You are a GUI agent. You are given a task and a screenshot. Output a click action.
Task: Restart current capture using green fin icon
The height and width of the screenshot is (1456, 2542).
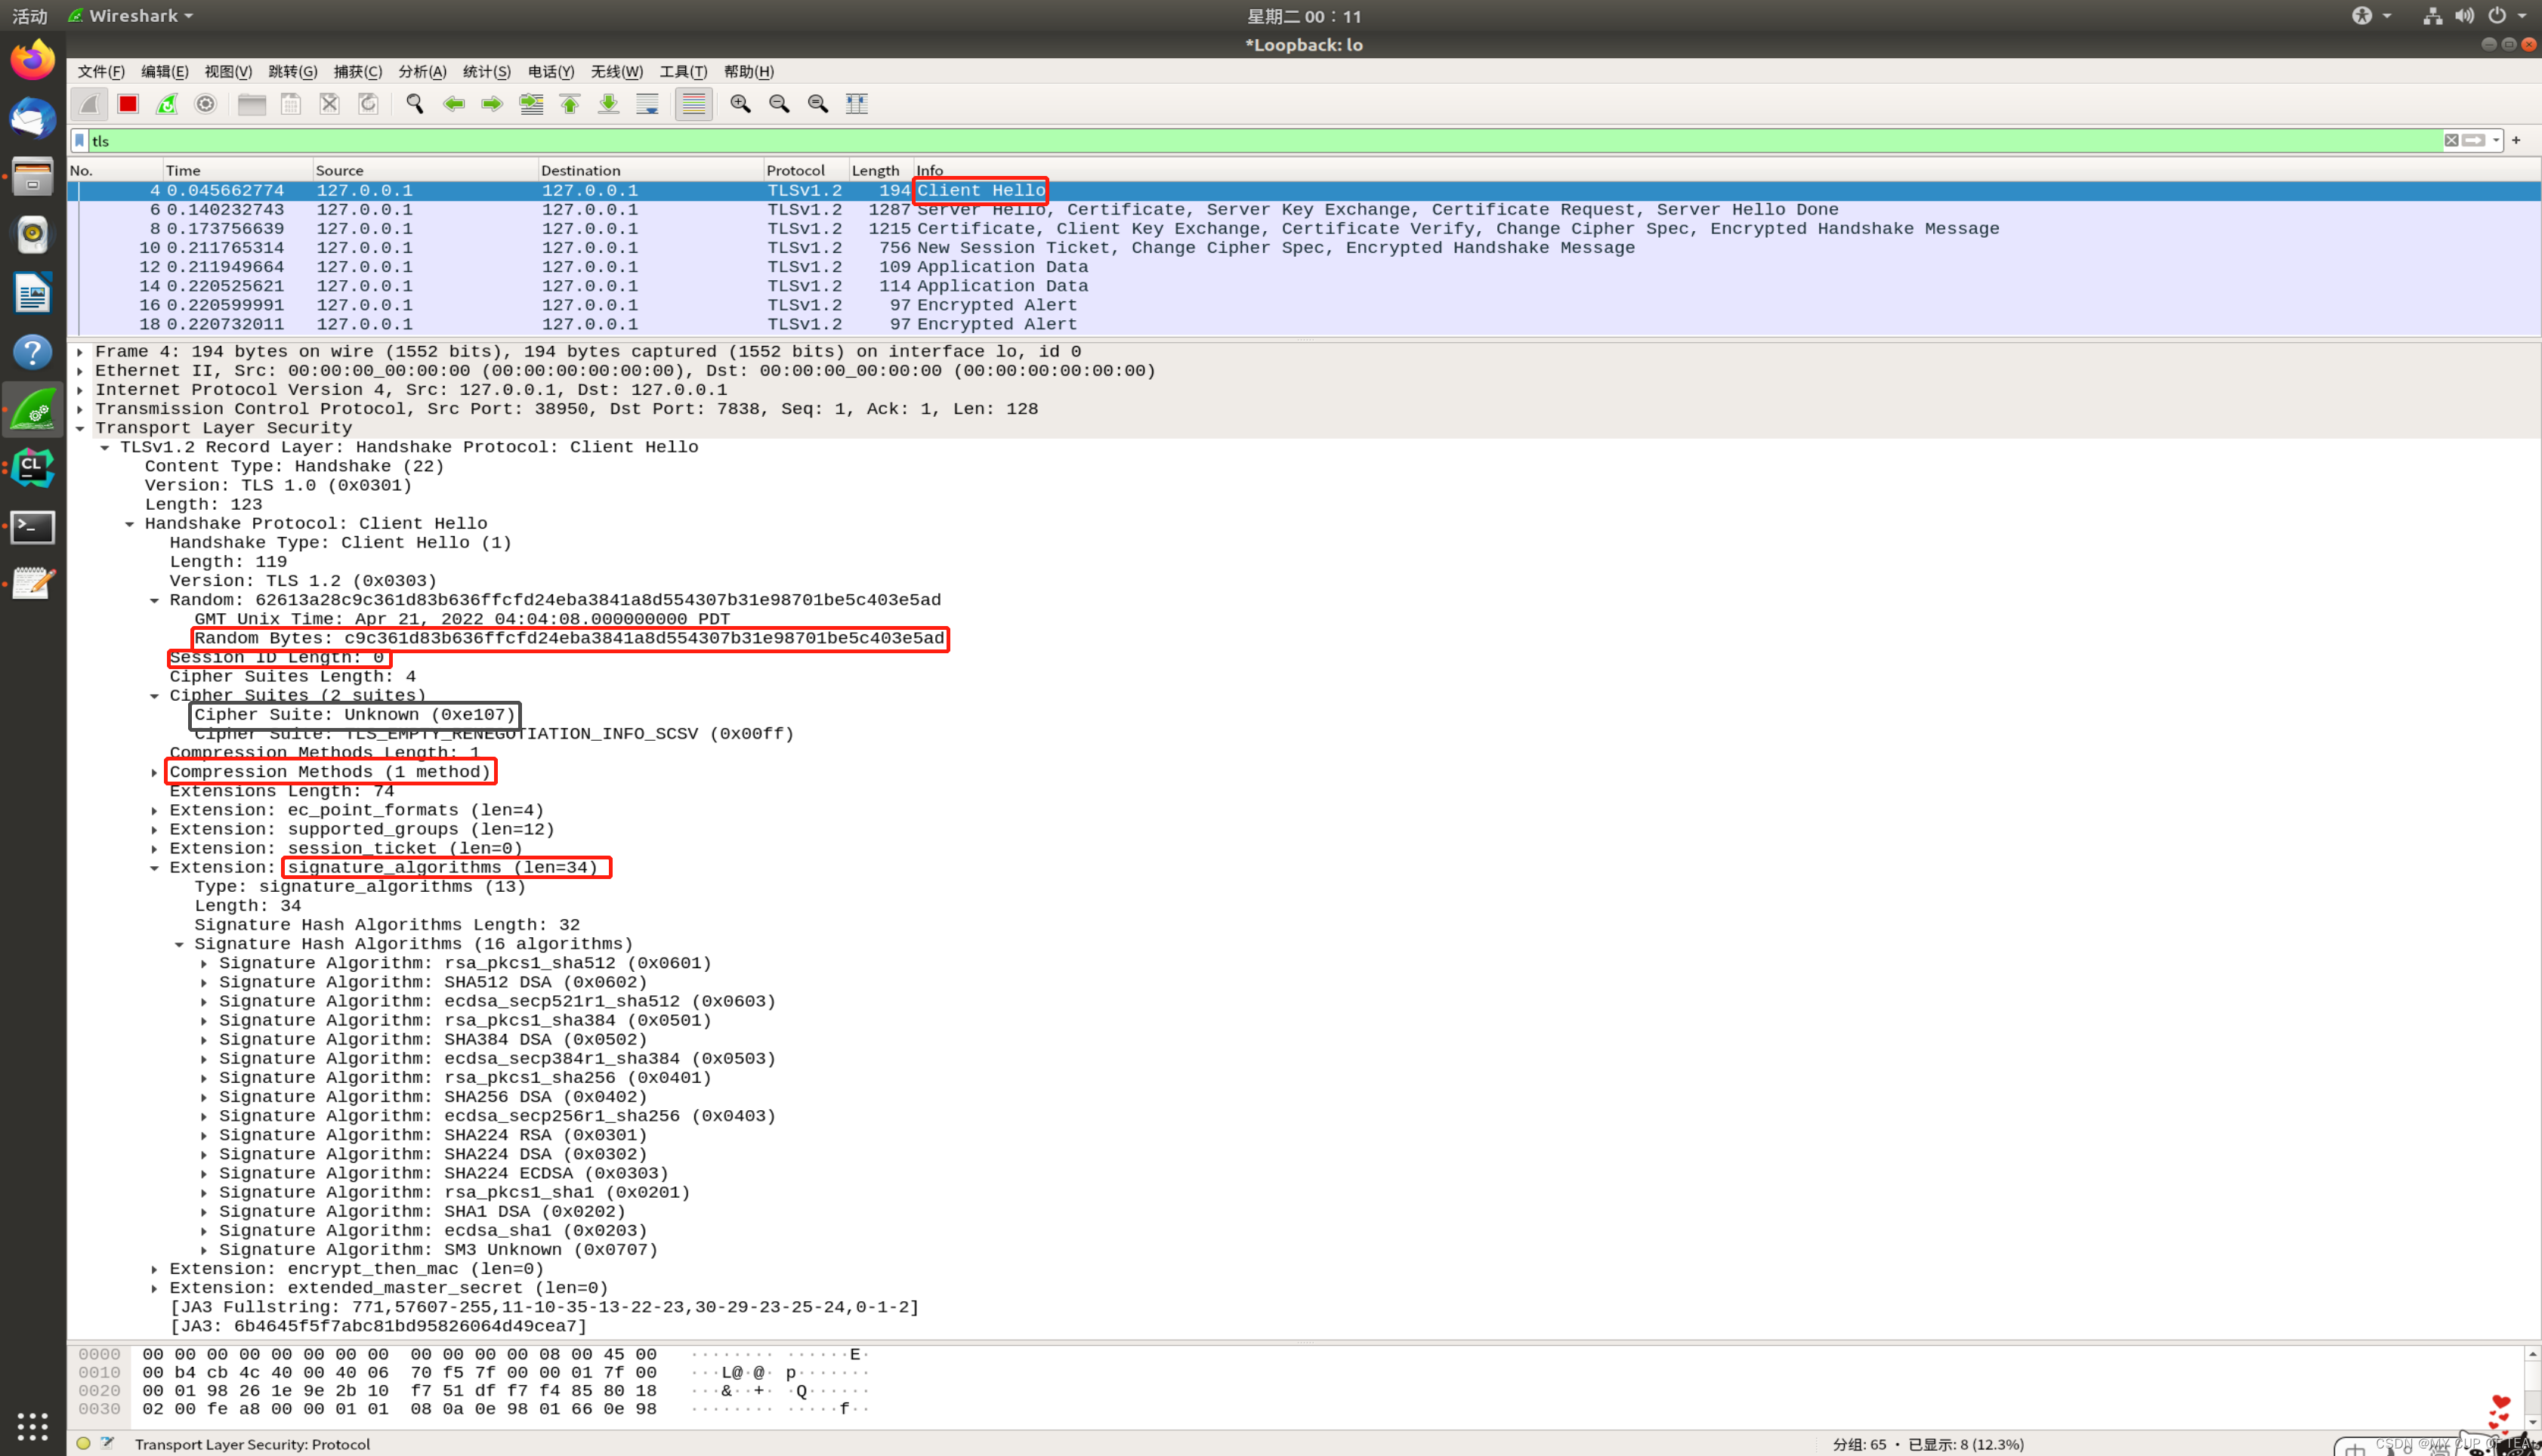pos(167,104)
